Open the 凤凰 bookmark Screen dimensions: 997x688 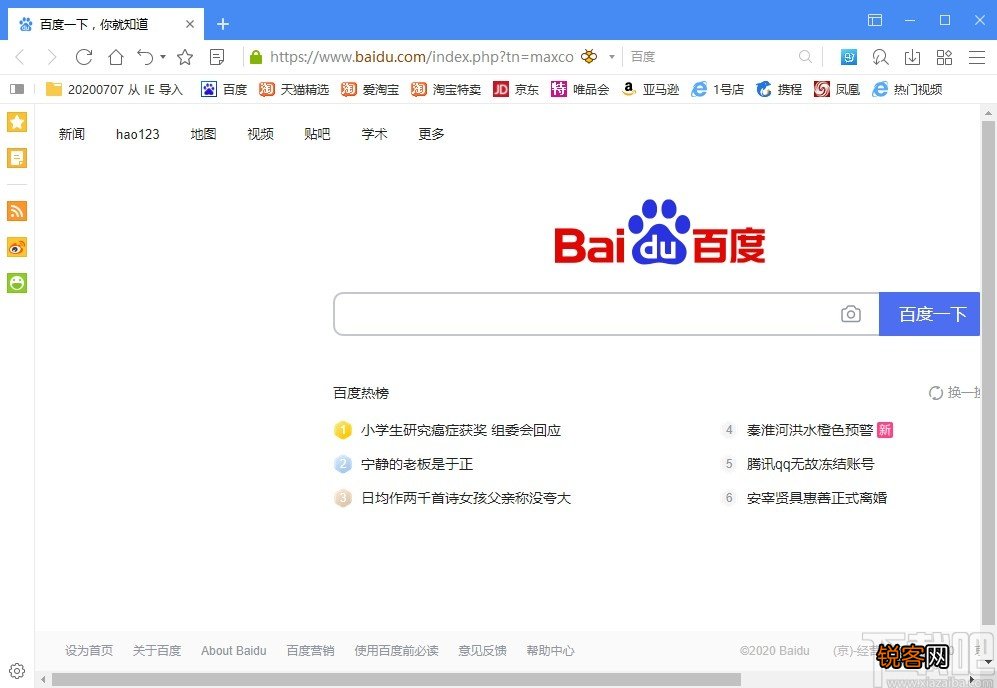tap(837, 90)
